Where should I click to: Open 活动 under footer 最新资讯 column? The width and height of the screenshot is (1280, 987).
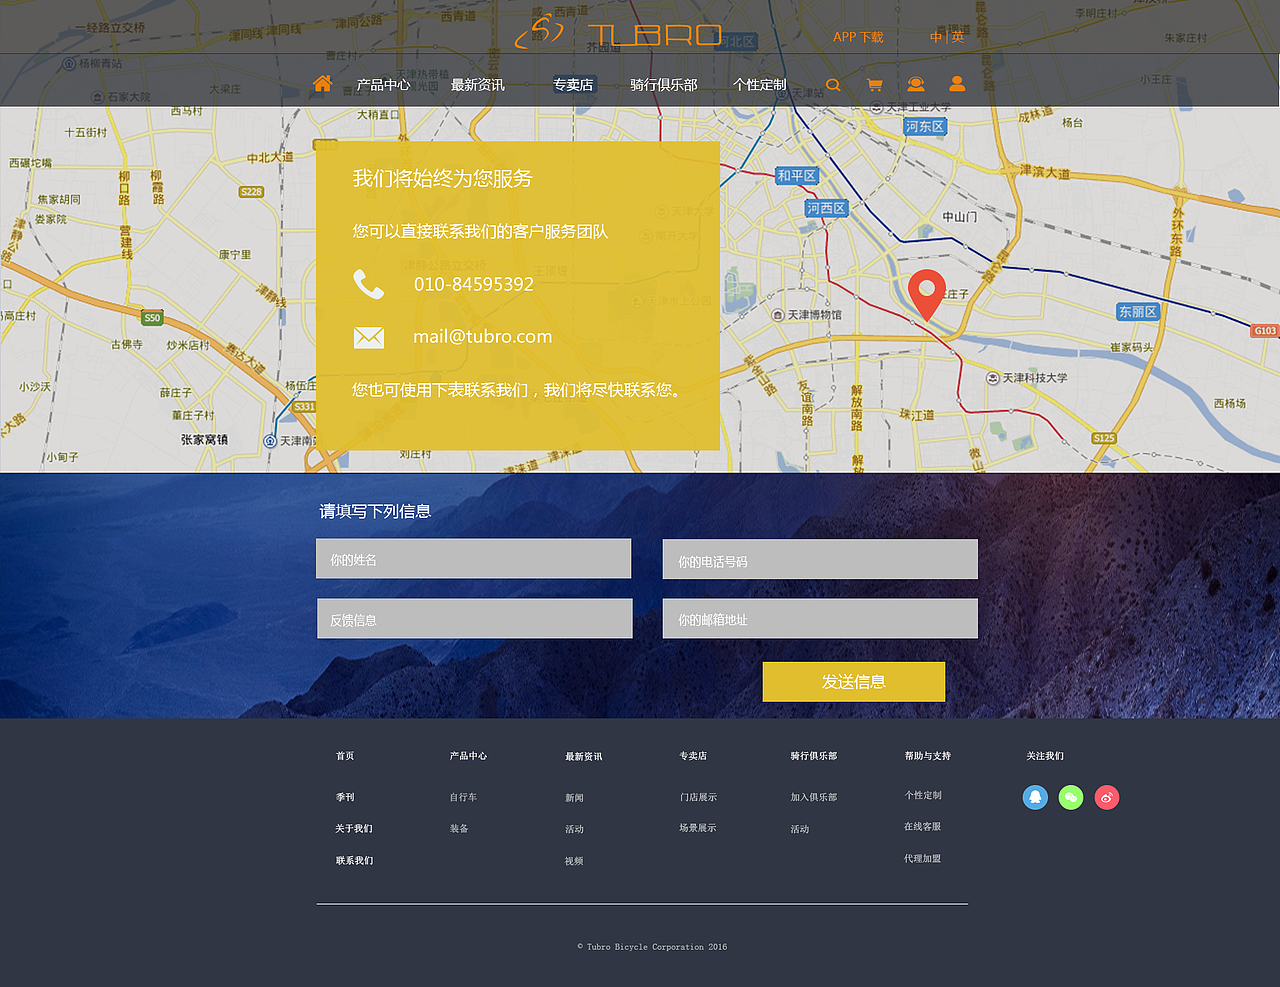[574, 830]
